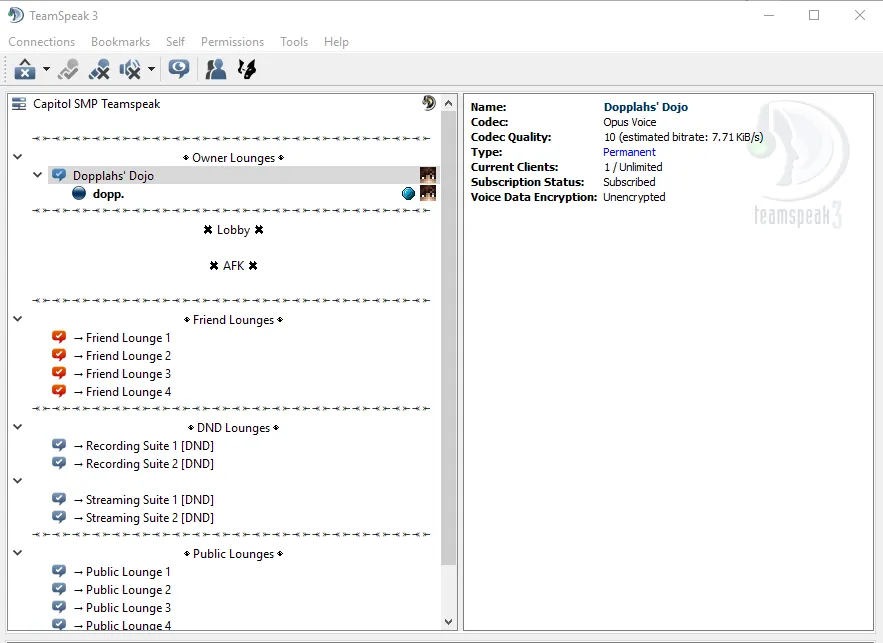Open the Bookmarks menu
This screenshot has height=643, width=883.
(120, 42)
